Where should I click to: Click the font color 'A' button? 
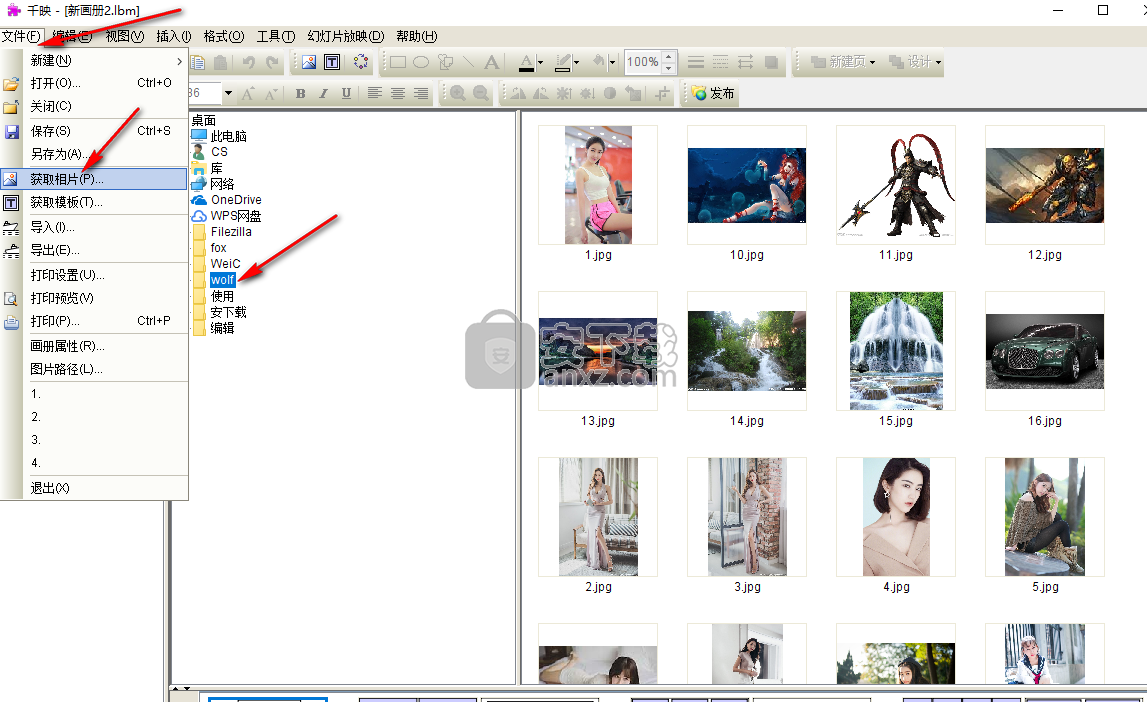pyautogui.click(x=527, y=63)
